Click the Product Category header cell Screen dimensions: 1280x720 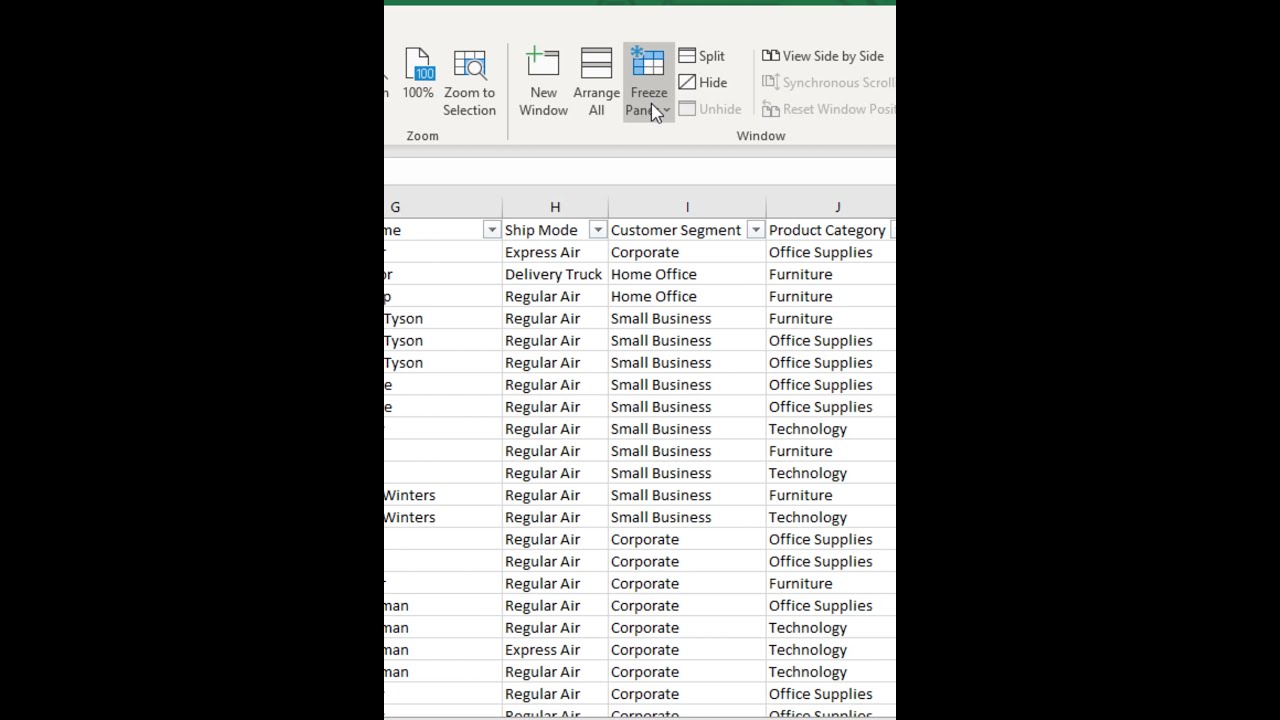point(831,230)
